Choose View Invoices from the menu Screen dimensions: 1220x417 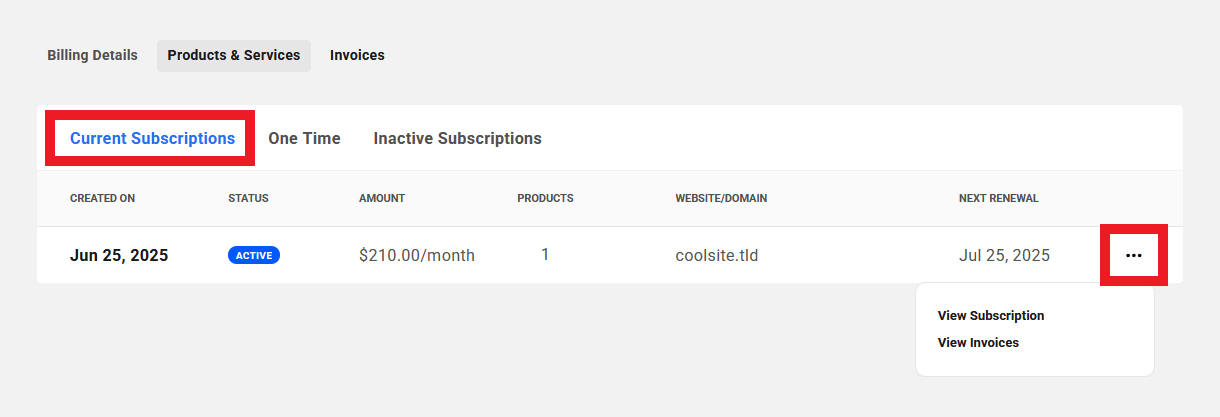point(978,343)
